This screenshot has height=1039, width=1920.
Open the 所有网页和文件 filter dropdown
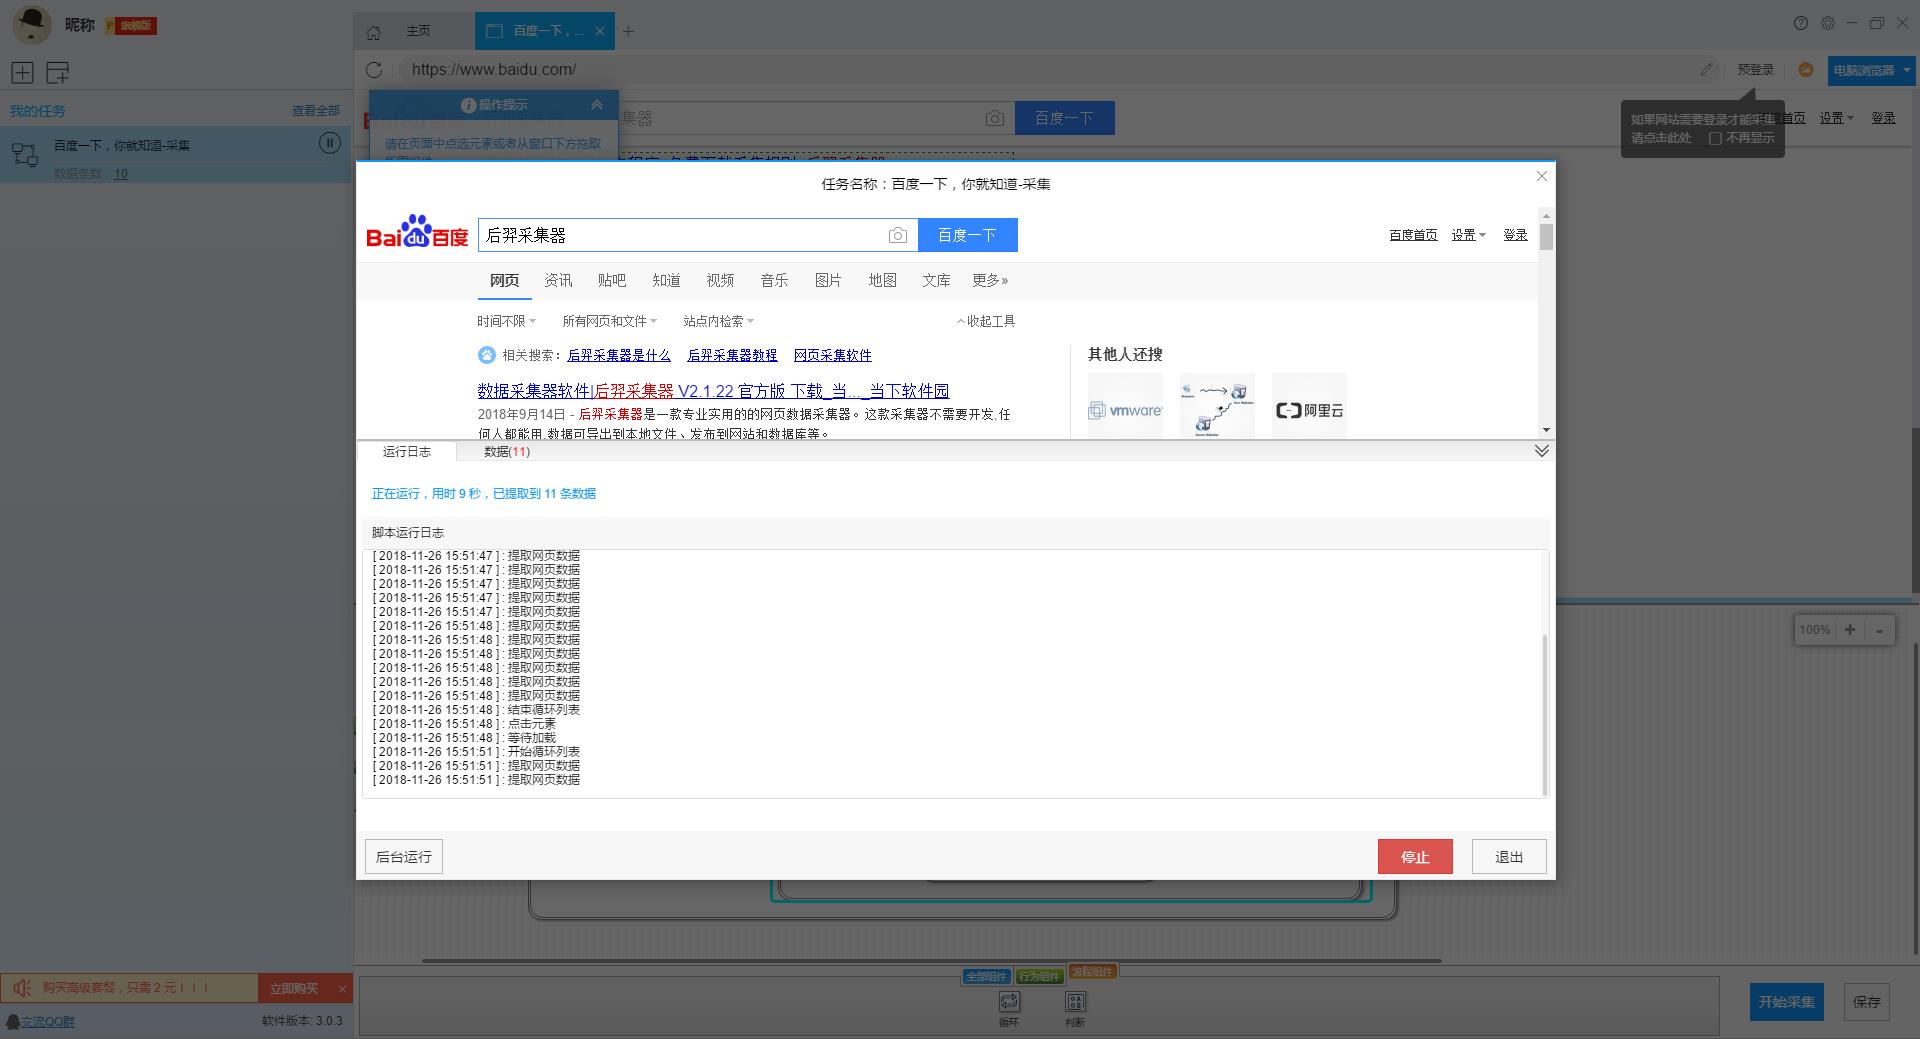click(x=609, y=321)
